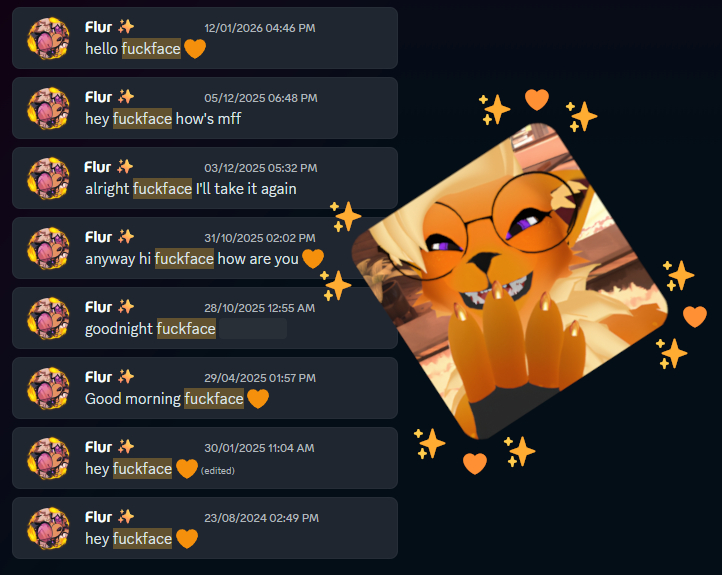Select the 'alright fuckface I'll take it again' message
The height and width of the screenshot is (575, 722).
pos(204,178)
